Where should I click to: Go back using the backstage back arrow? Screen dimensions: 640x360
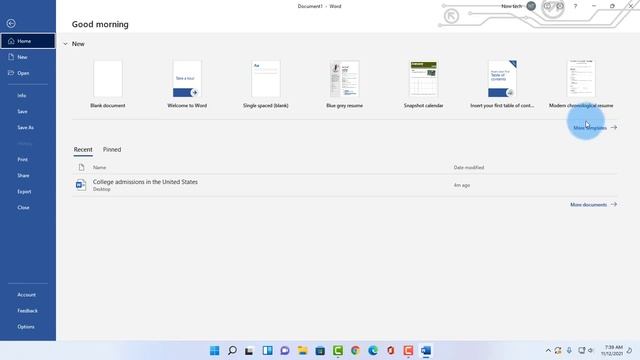(11, 23)
